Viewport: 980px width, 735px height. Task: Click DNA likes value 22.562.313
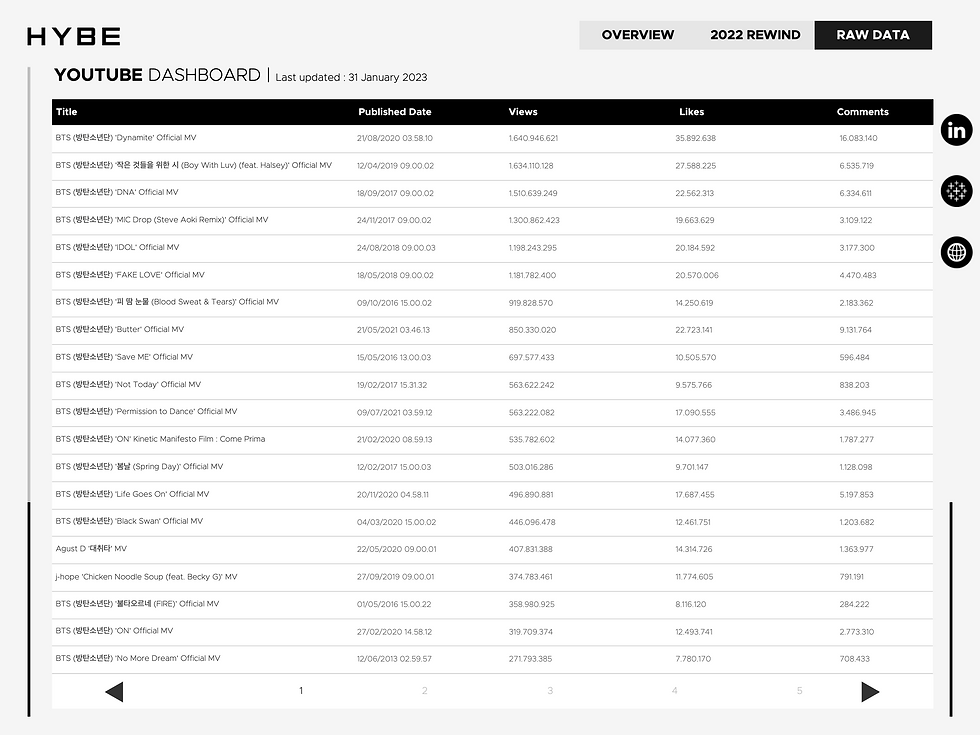(x=694, y=193)
